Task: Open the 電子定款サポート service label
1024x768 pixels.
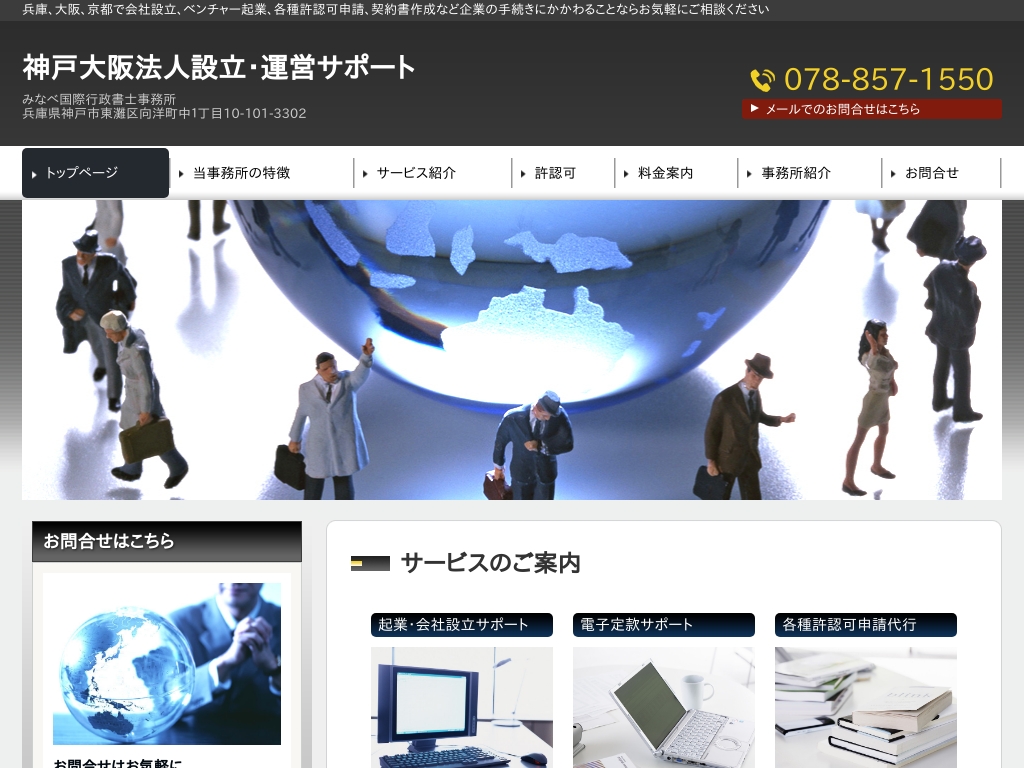Action: tap(664, 625)
